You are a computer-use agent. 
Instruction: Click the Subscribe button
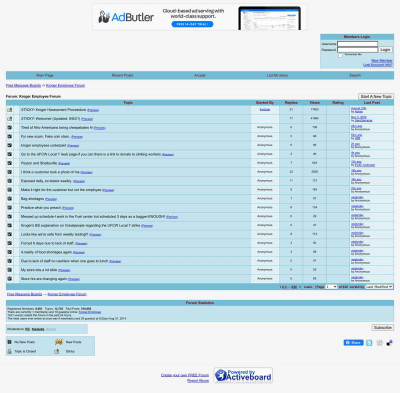[383, 328]
